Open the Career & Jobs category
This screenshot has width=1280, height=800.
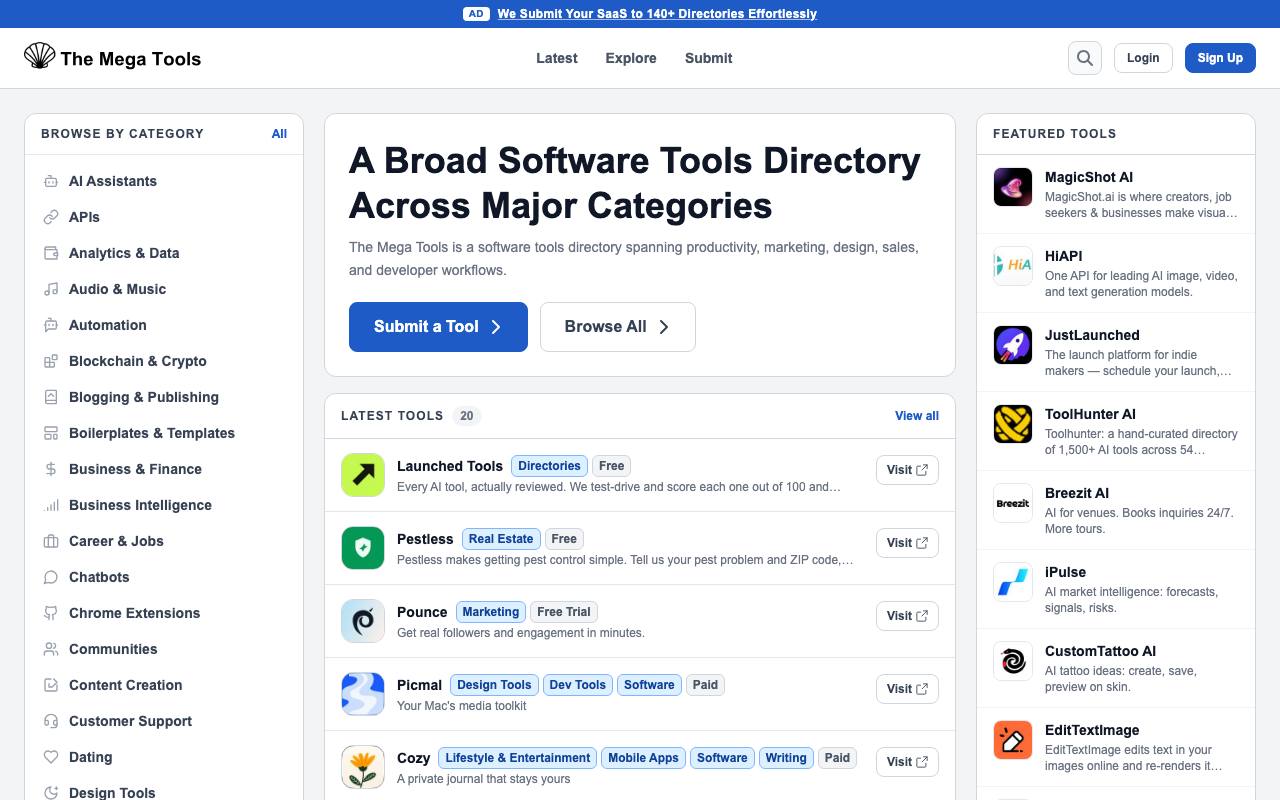tap(164, 541)
